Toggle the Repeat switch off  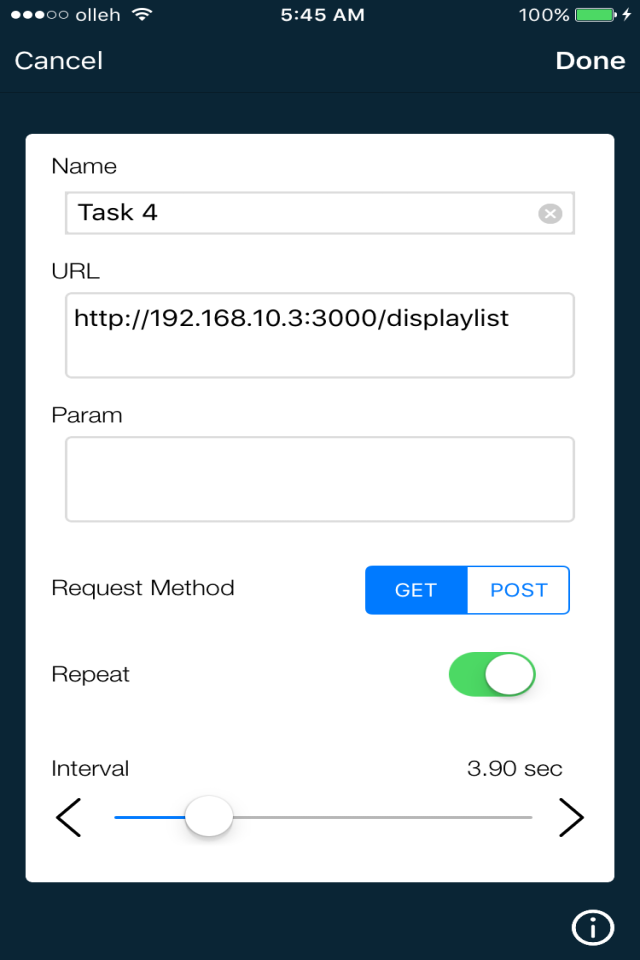coord(492,674)
